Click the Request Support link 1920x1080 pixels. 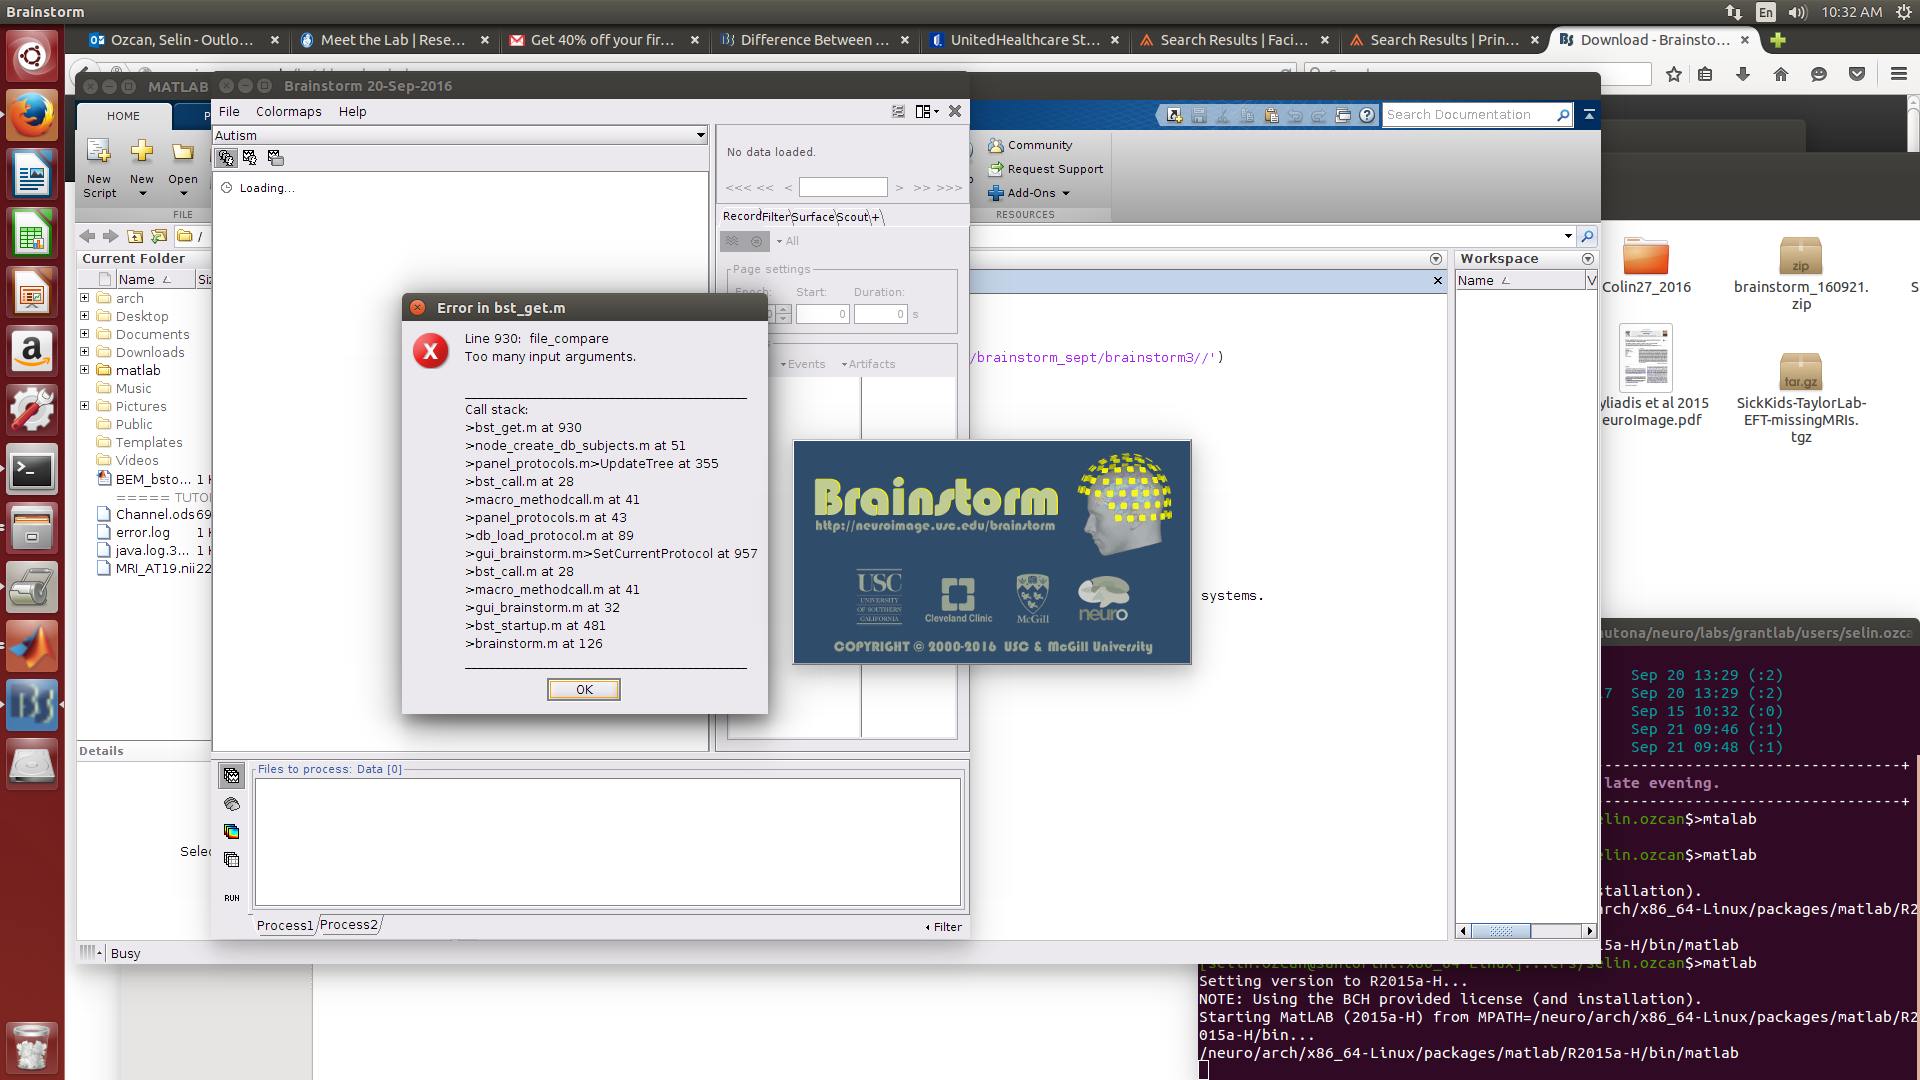click(1054, 169)
